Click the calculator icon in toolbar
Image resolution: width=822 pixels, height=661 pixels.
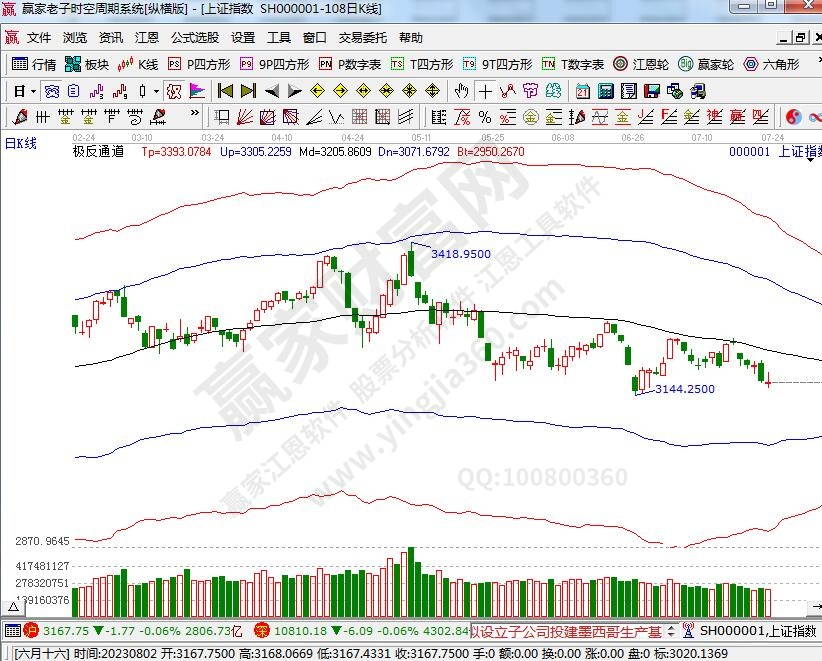604,91
